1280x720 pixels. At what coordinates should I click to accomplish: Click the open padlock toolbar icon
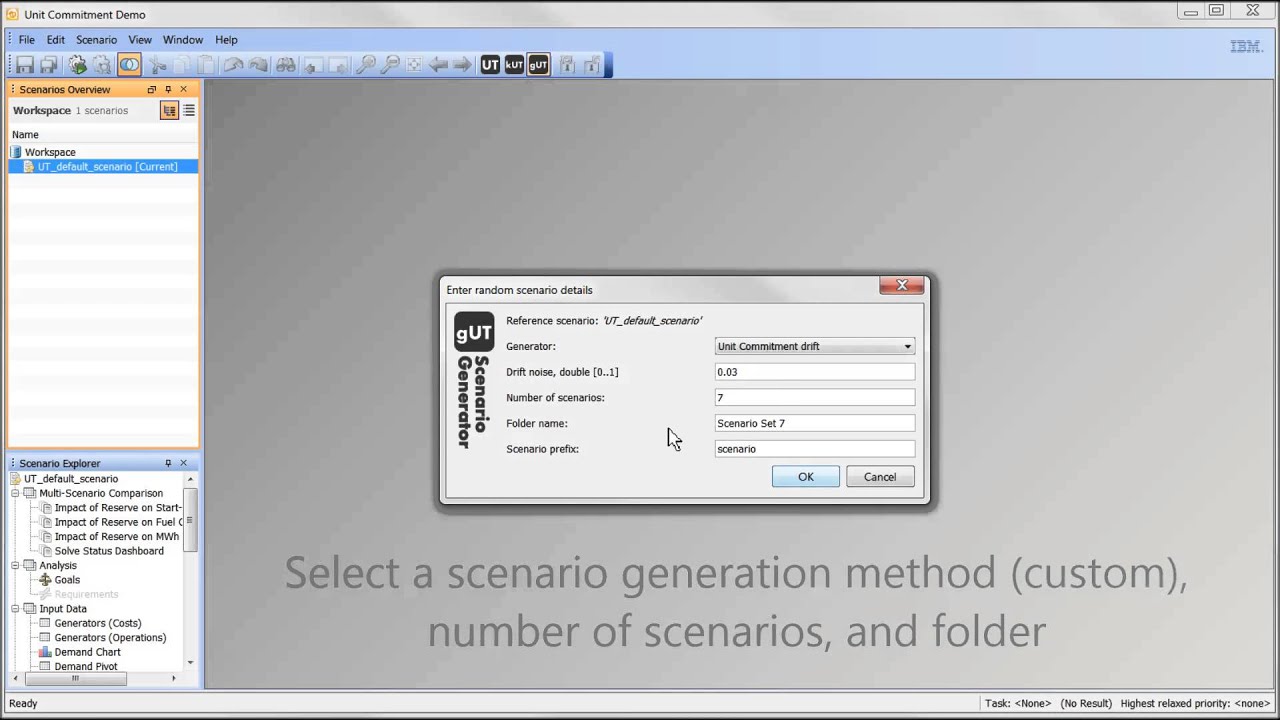[591, 65]
